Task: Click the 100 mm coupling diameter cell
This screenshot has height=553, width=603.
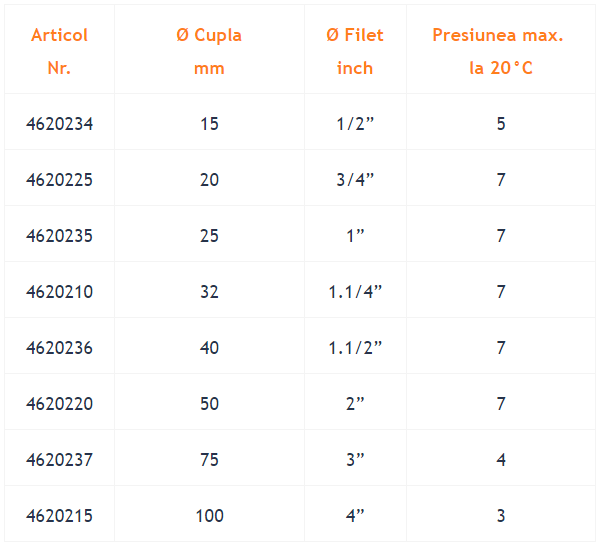Action: pos(209,515)
